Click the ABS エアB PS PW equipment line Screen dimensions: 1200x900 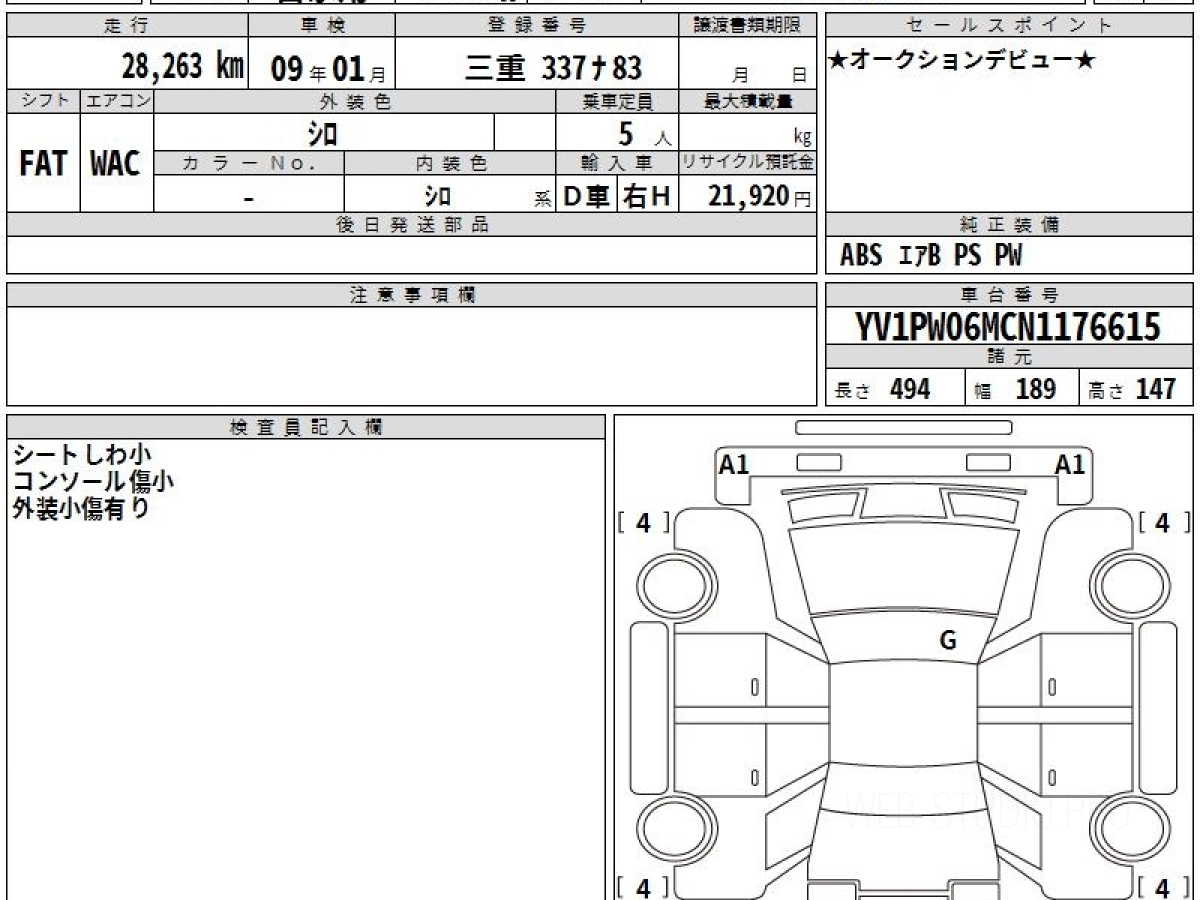point(930,256)
